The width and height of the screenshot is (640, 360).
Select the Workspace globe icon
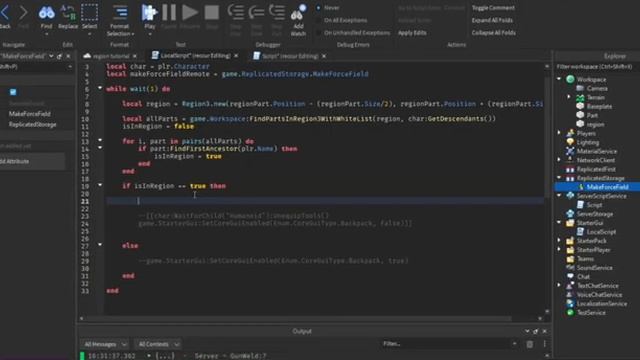570,79
